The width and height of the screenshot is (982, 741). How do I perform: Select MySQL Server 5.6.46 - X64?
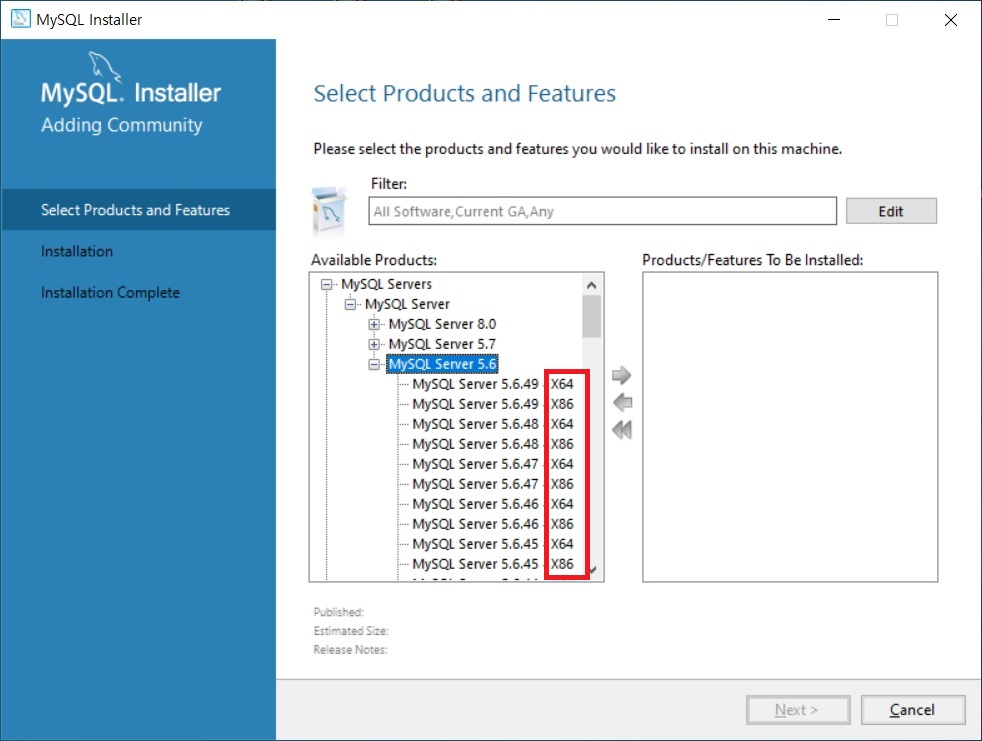tap(493, 504)
